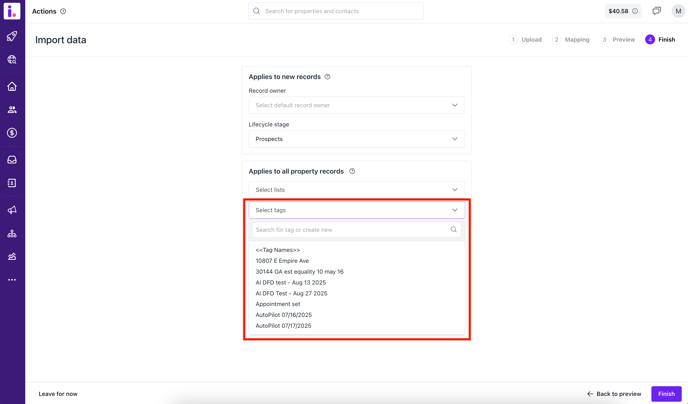Open the contacts people icon in sidebar
The image size is (688, 404).
coord(12,110)
